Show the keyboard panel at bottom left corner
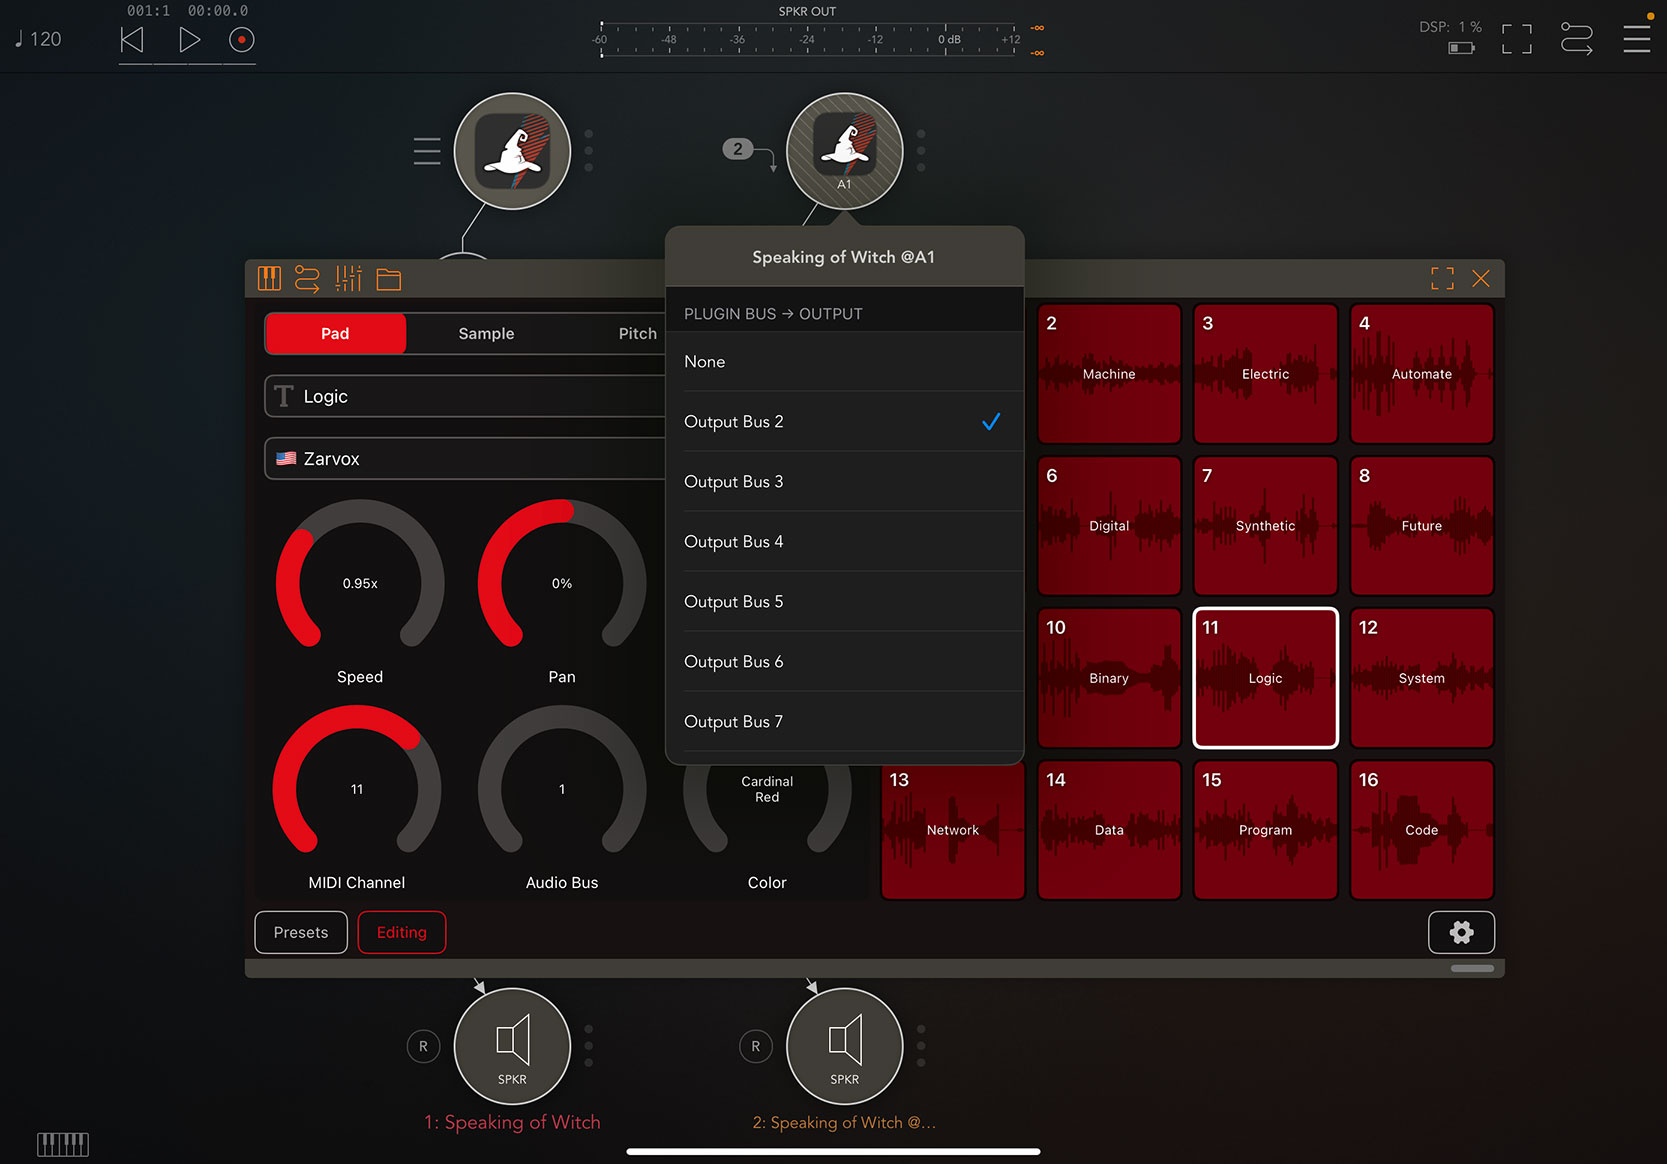The width and height of the screenshot is (1667, 1164). pos(62,1143)
